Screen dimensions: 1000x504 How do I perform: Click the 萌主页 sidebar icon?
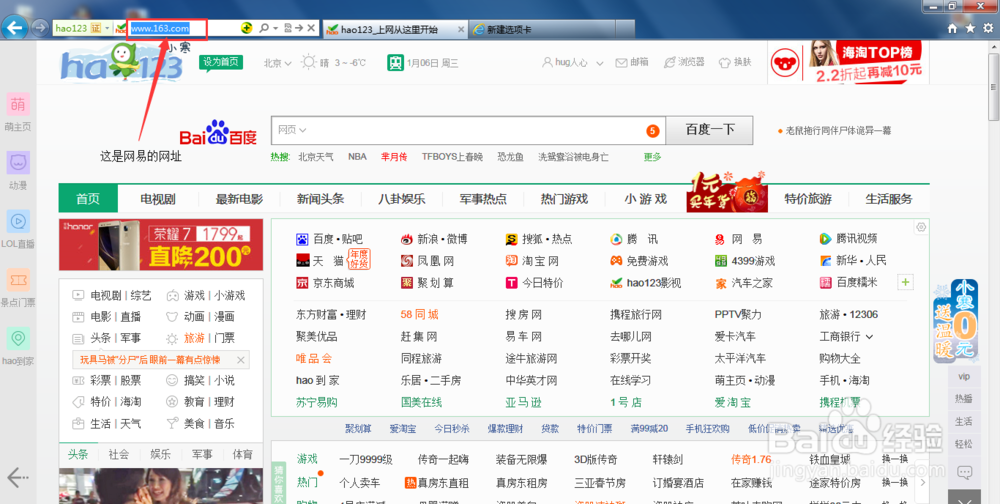(18, 104)
